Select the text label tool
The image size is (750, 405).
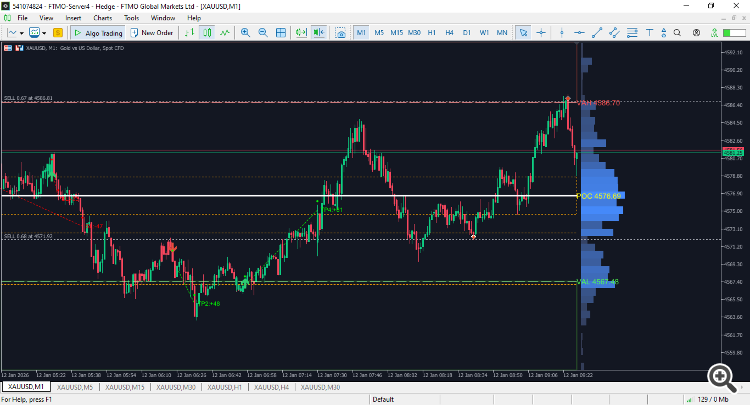click(649, 33)
